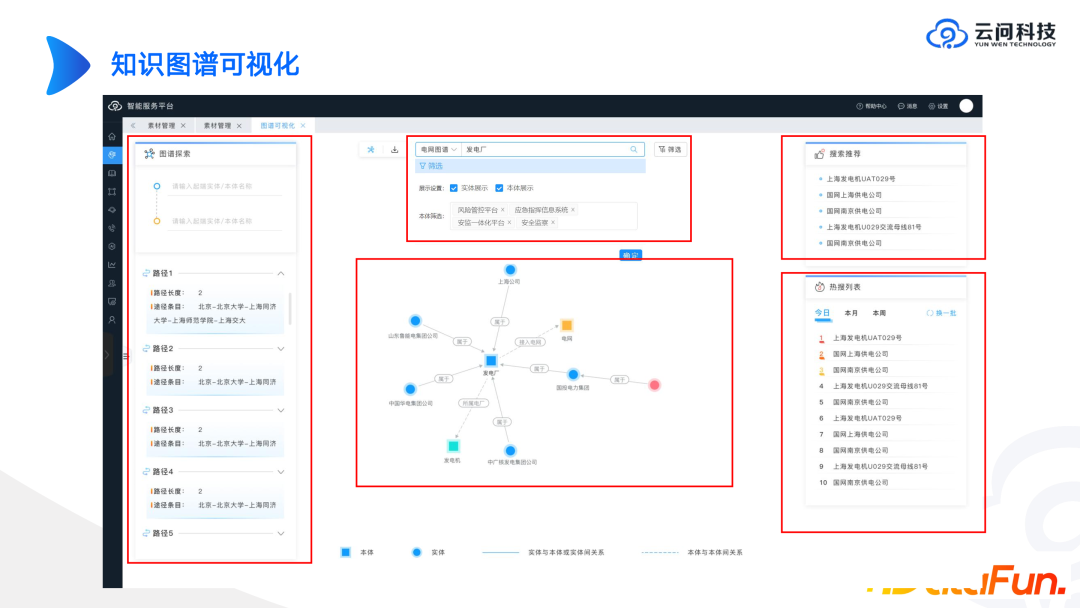This screenshot has height=608, width=1080.
Task: Click the graph layout icon beside download
Action: (371, 149)
